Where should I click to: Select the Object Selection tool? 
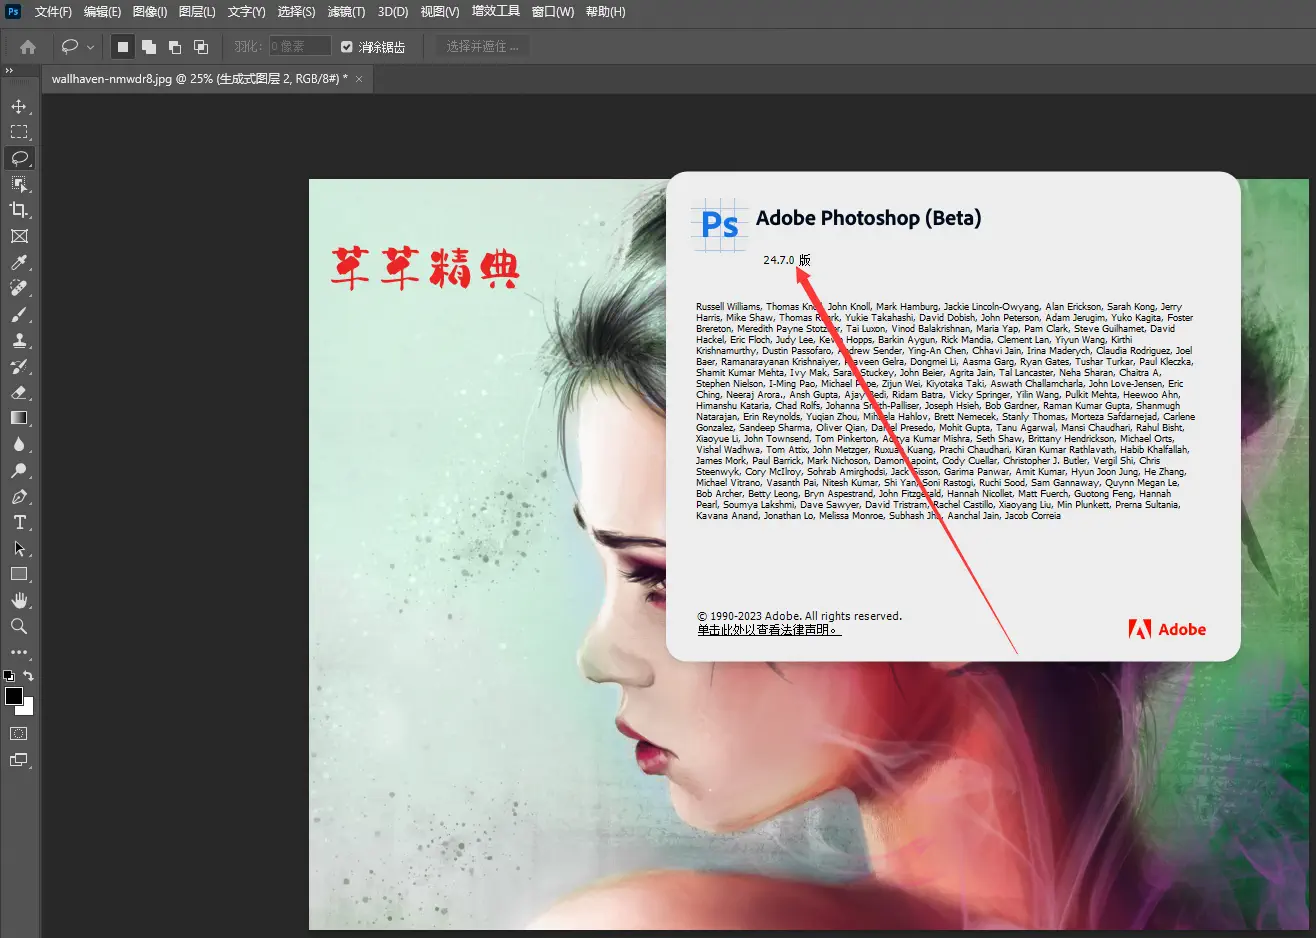(19, 184)
